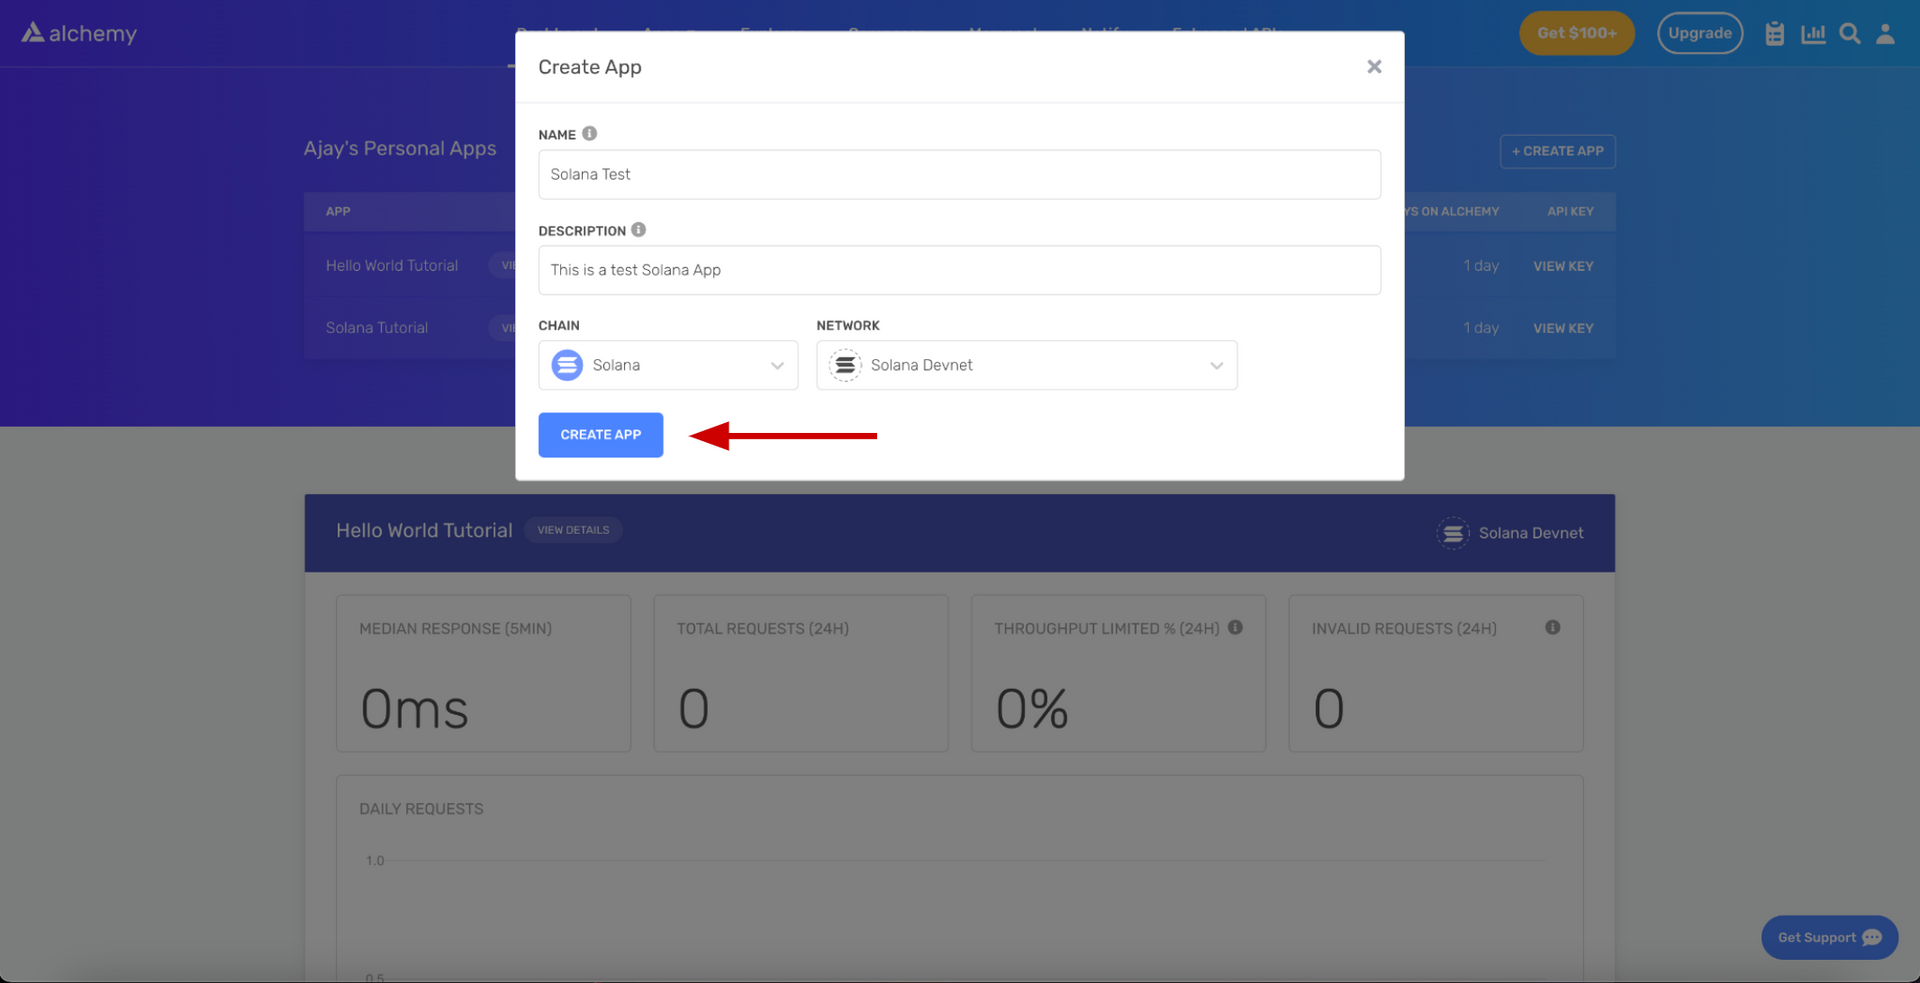This screenshot has width=1920, height=983.
Task: Click the Name info icon
Action: (589, 133)
